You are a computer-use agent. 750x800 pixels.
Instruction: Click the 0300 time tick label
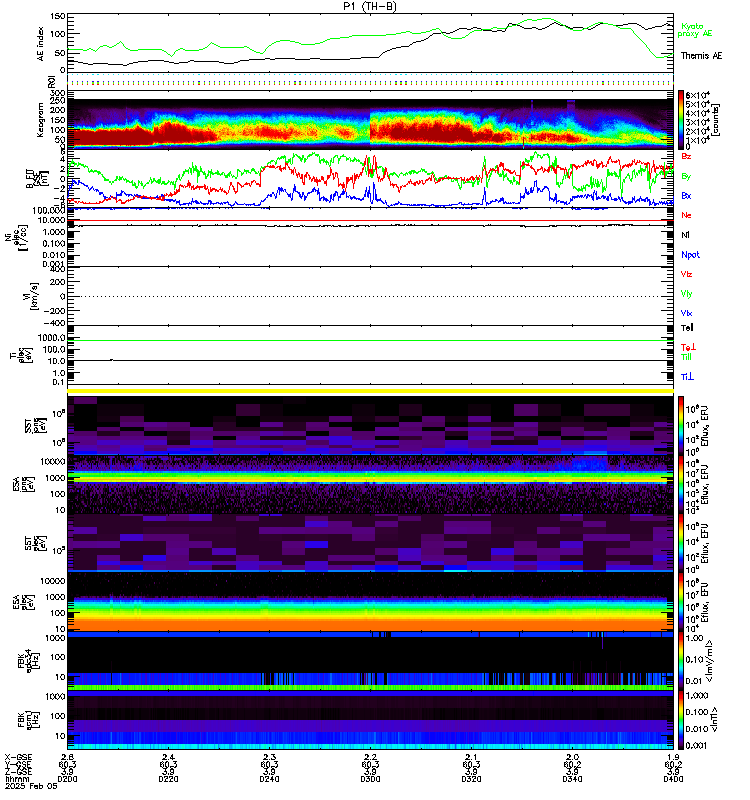tap(370, 779)
